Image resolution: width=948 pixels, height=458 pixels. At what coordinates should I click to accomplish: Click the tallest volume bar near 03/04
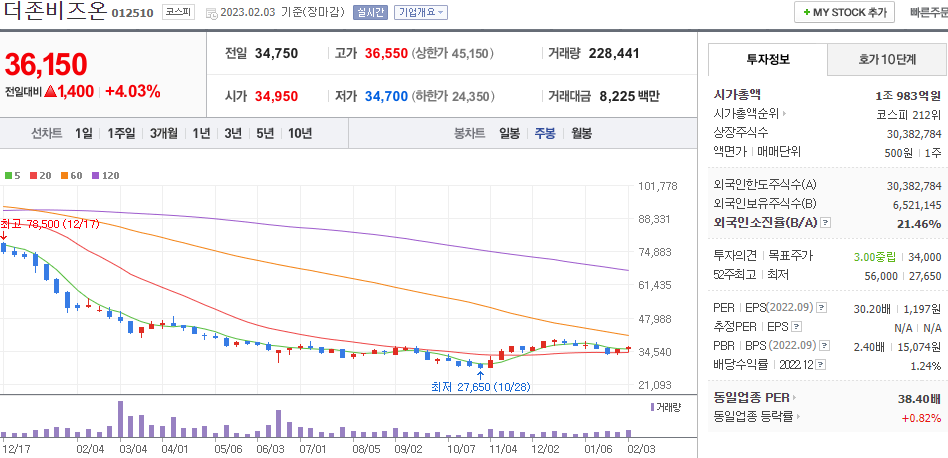(120, 419)
